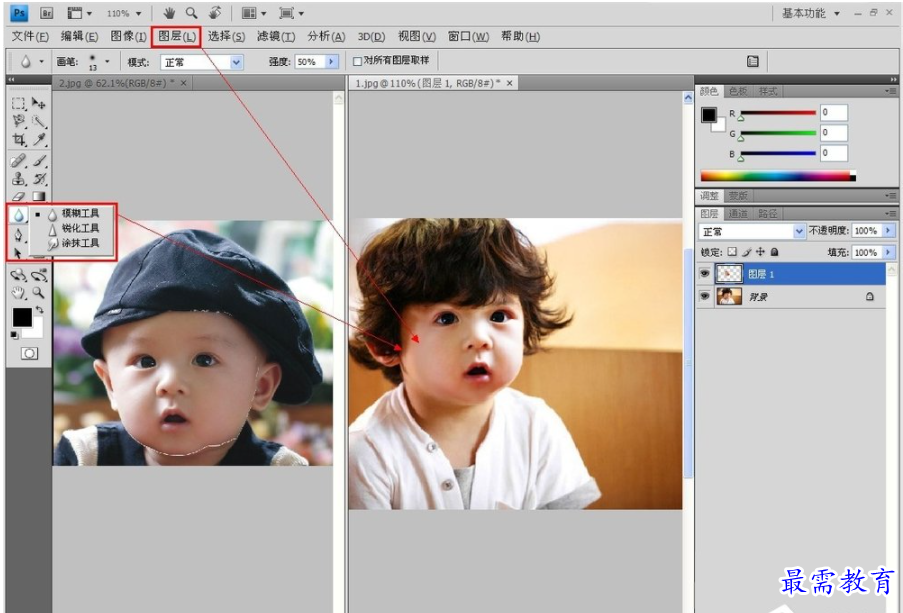Reset default foreground and background colors

(14, 335)
